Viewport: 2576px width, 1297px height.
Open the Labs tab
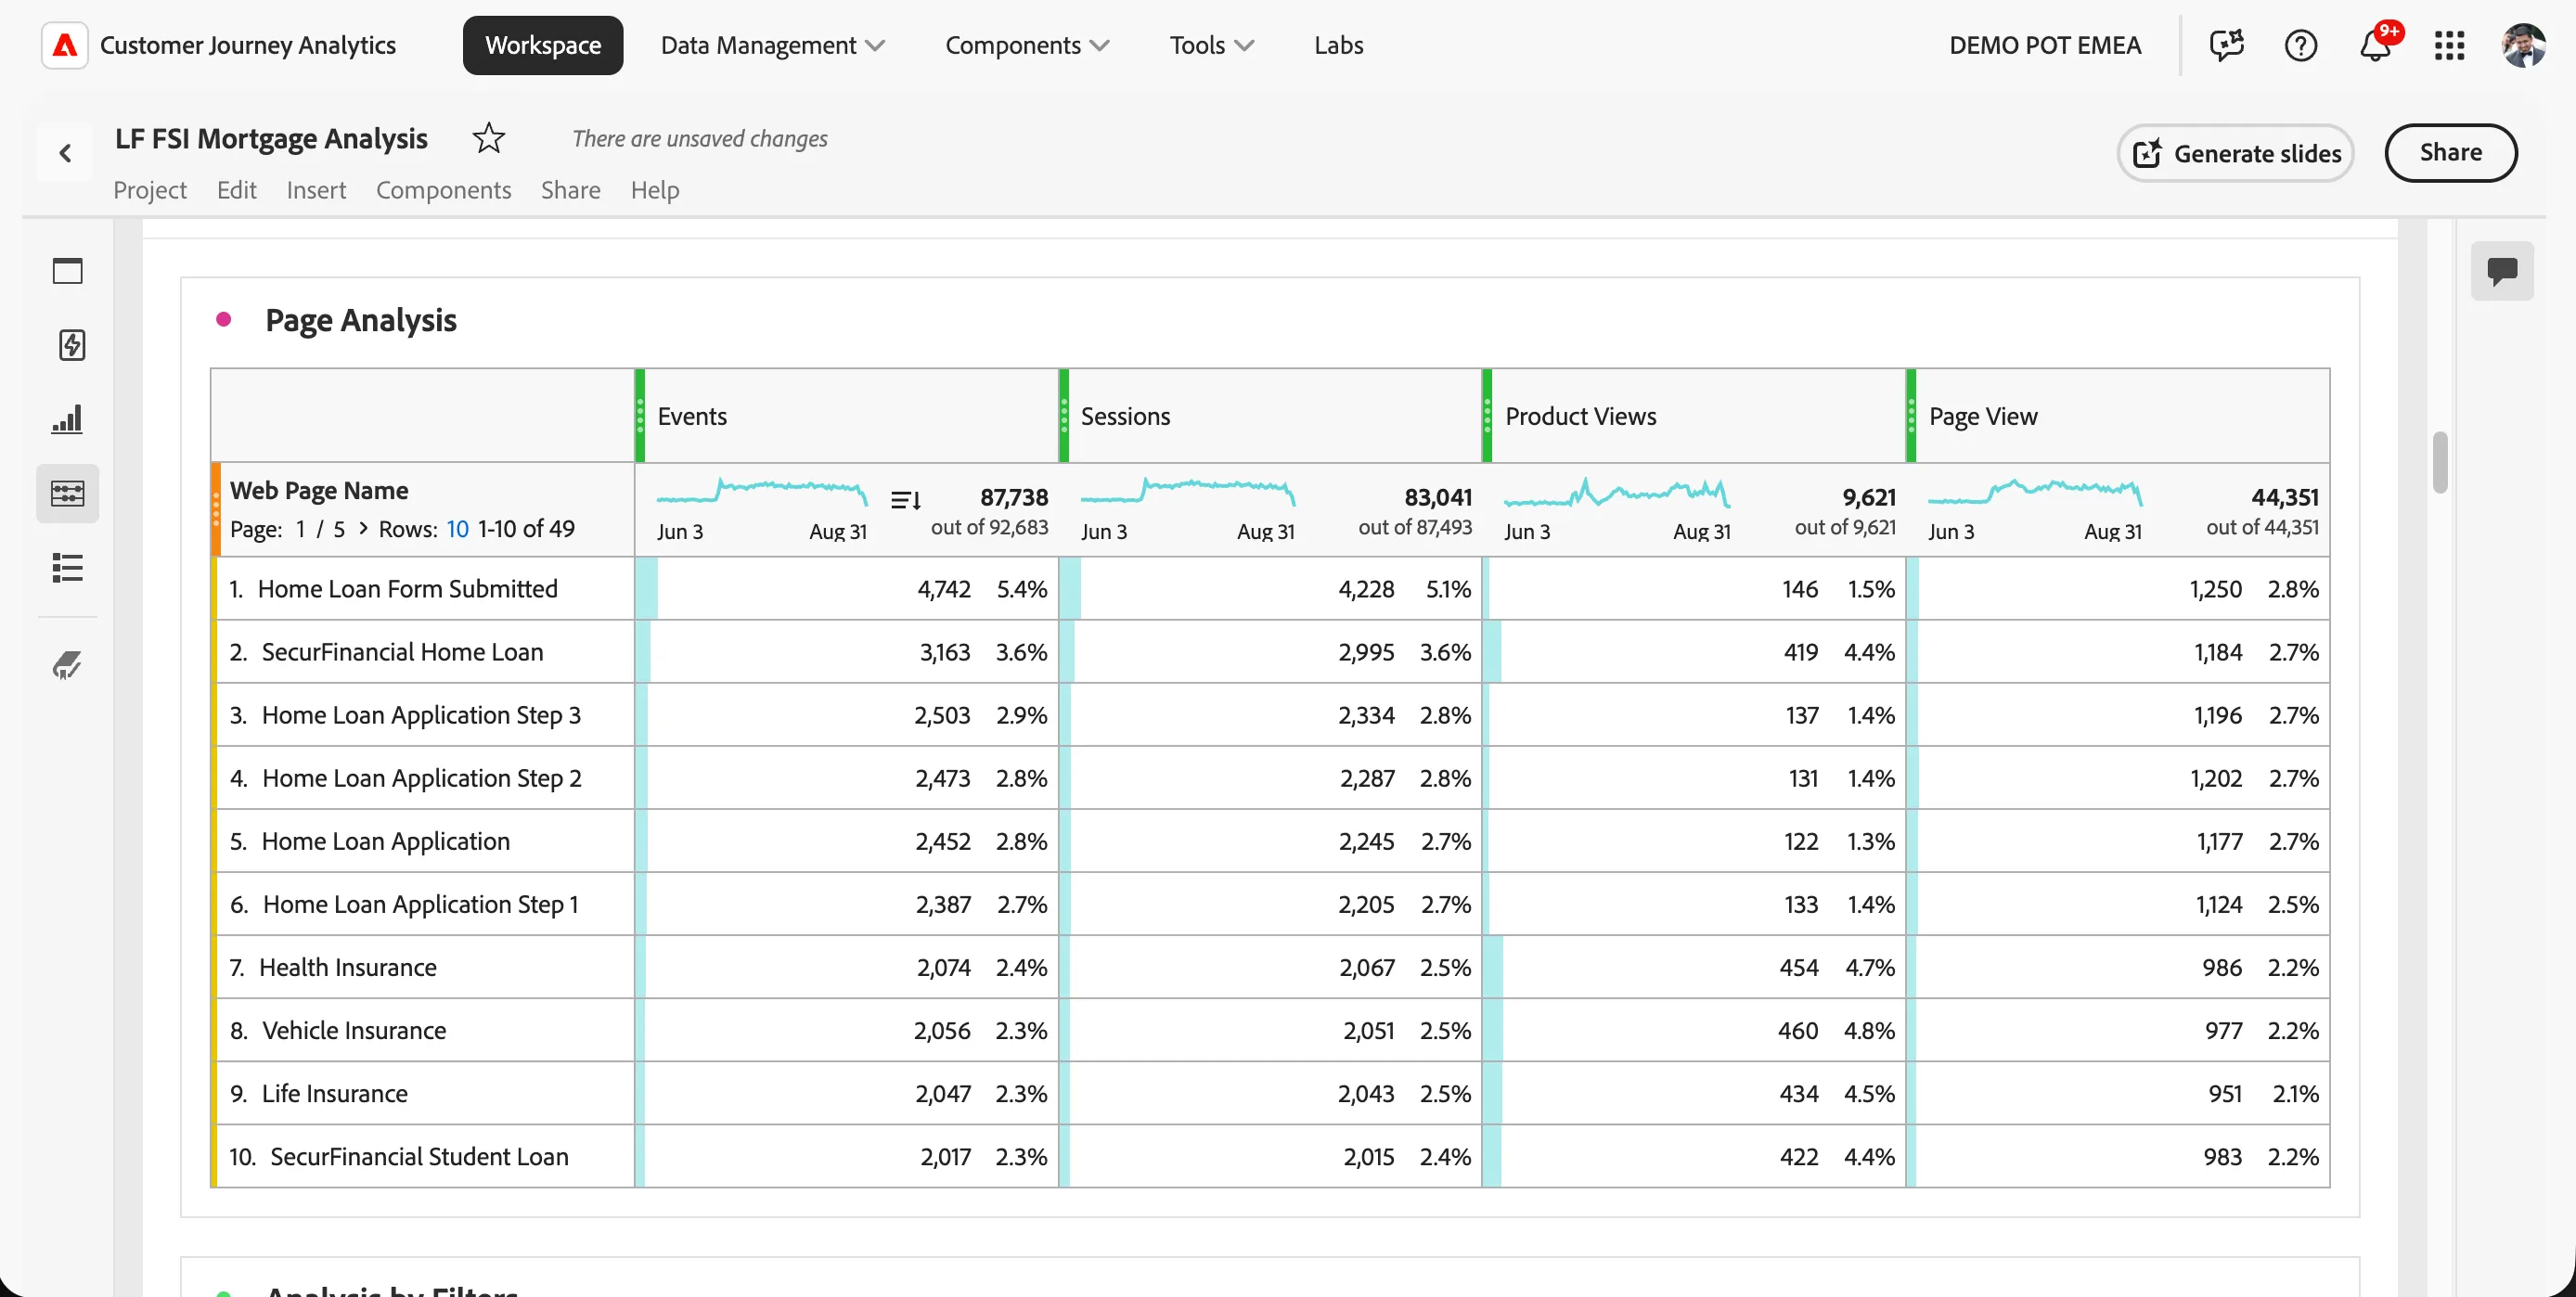coord(1338,45)
